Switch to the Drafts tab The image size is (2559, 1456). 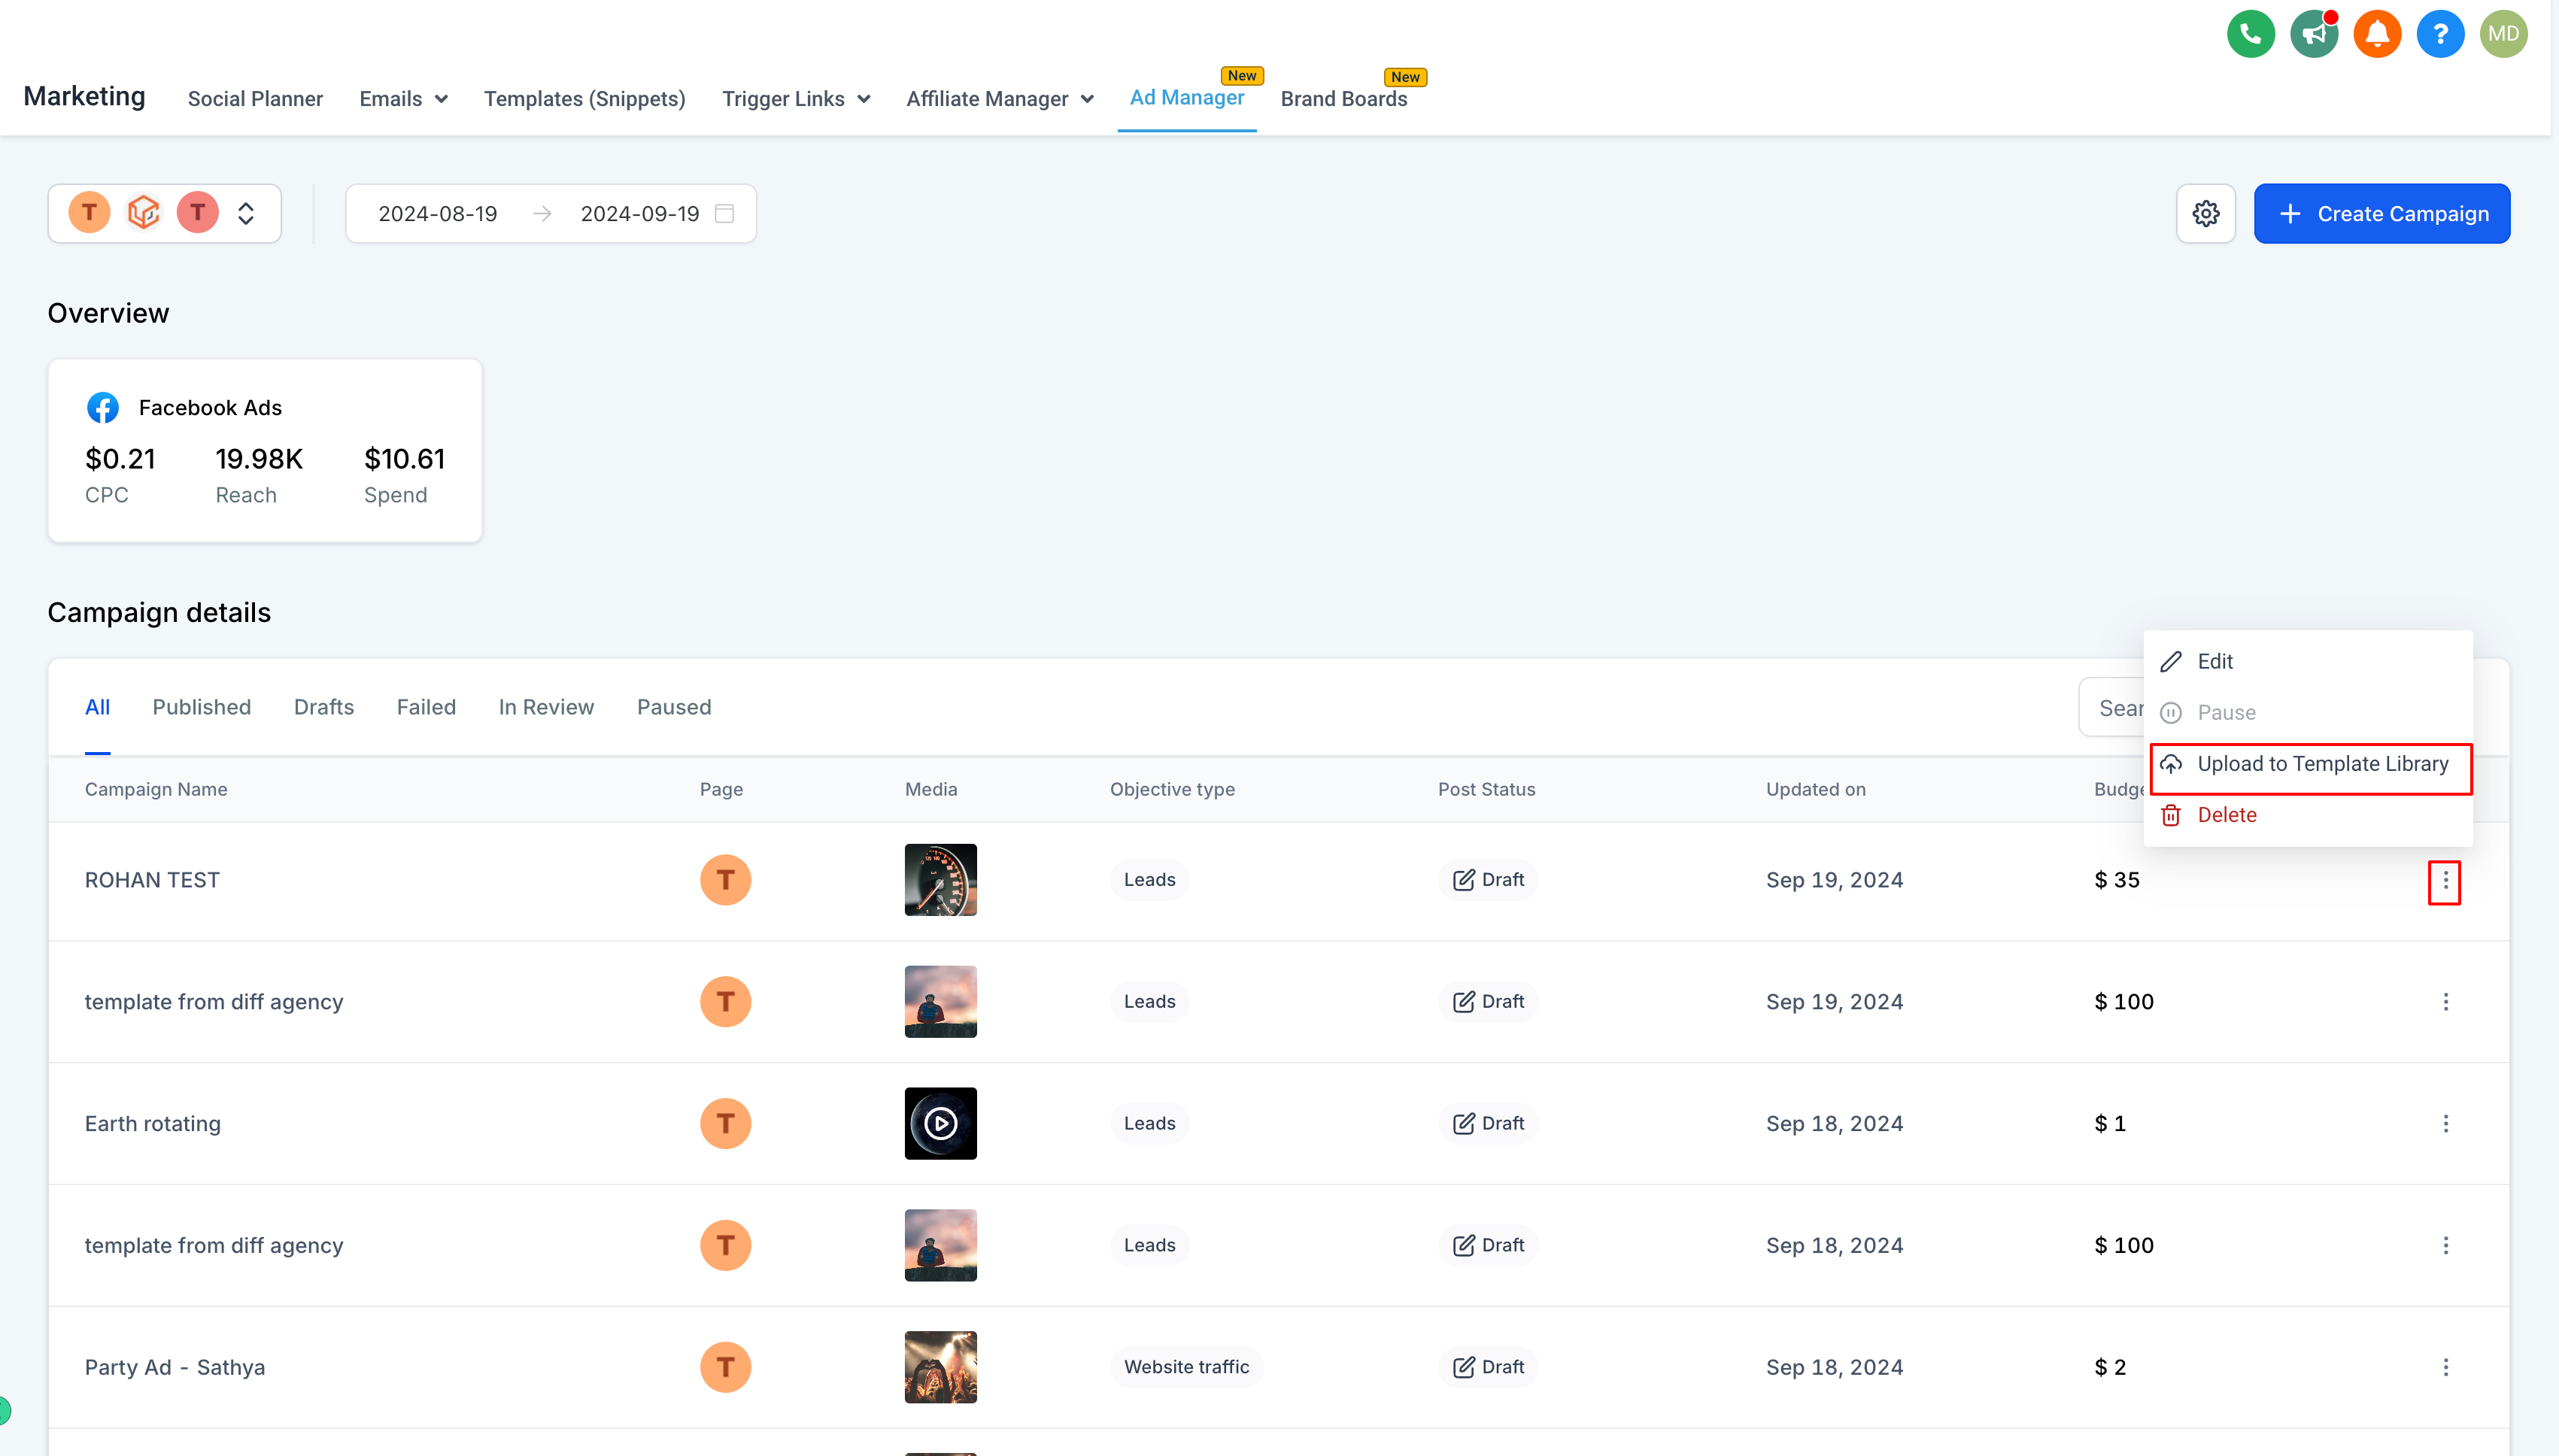pos(324,707)
